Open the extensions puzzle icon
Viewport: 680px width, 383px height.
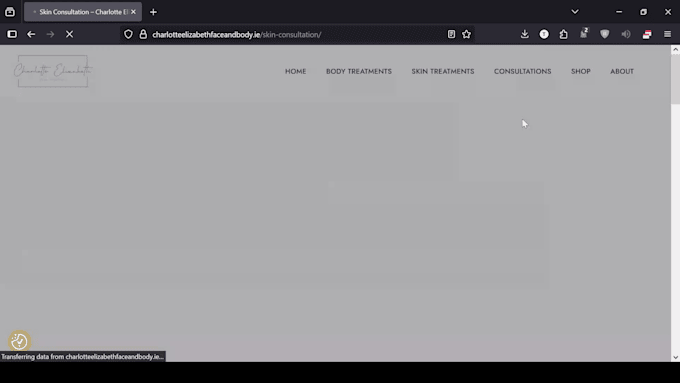[x=563, y=34]
